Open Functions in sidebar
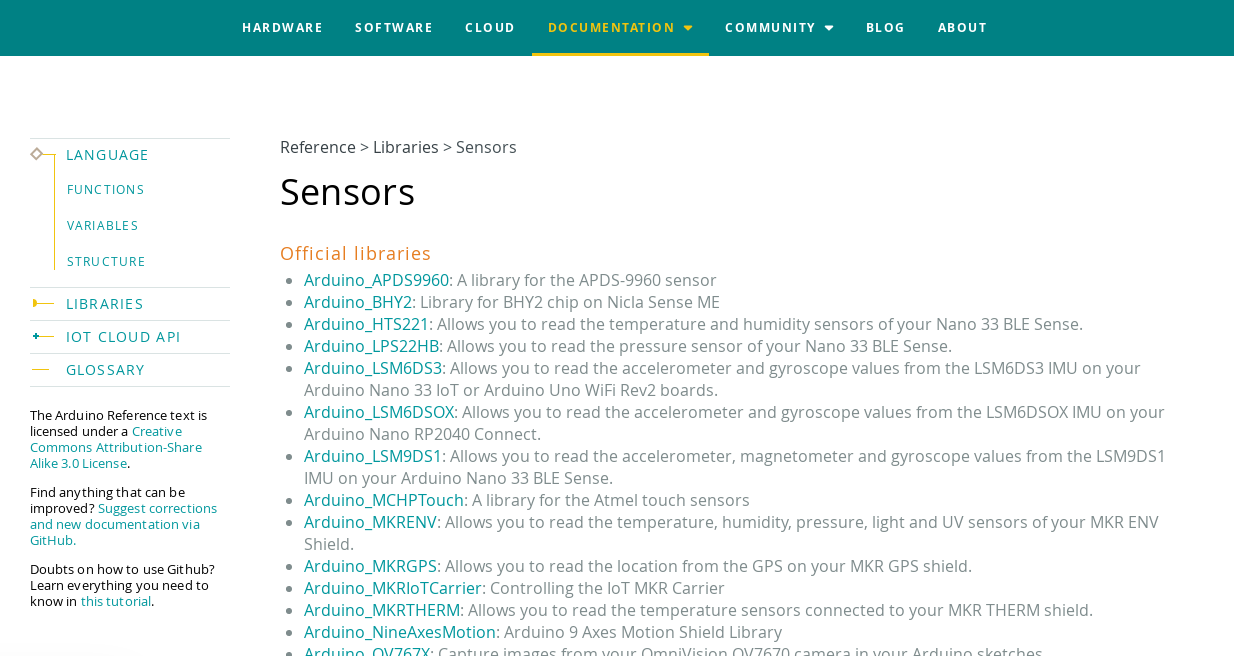This screenshot has height=656, width=1234. (106, 190)
